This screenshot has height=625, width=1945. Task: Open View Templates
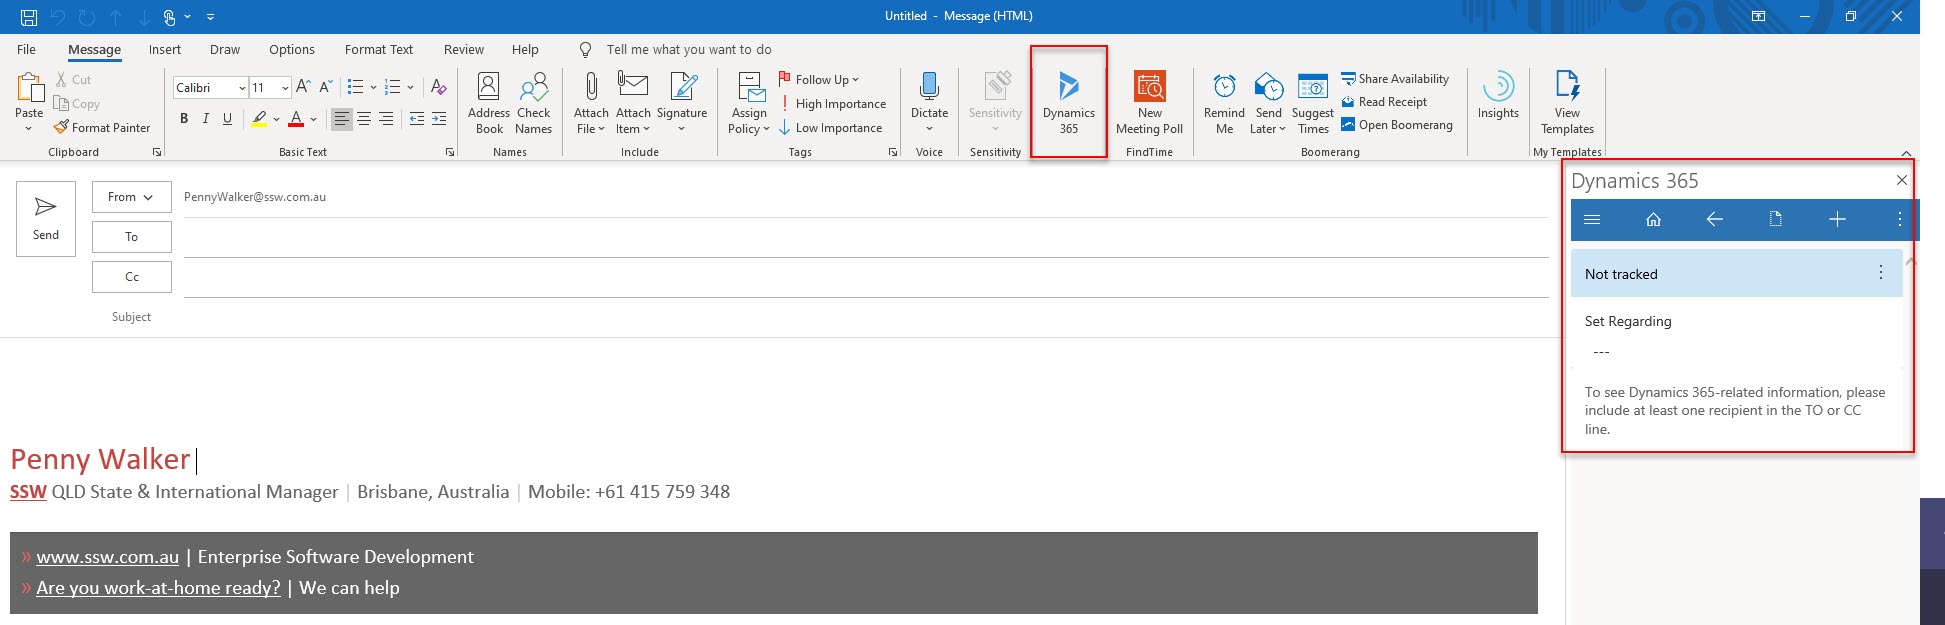coord(1566,102)
